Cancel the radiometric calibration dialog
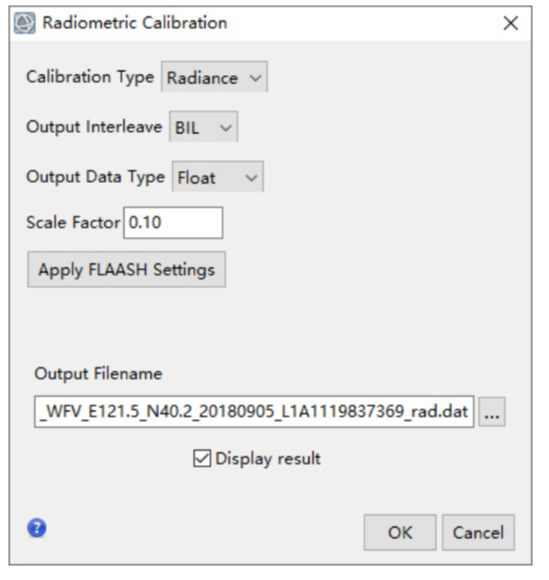 coord(478,533)
